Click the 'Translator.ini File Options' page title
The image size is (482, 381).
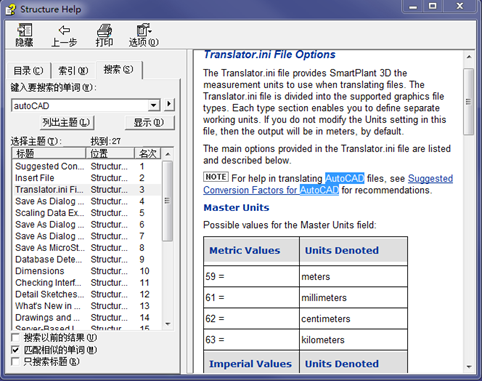point(269,54)
